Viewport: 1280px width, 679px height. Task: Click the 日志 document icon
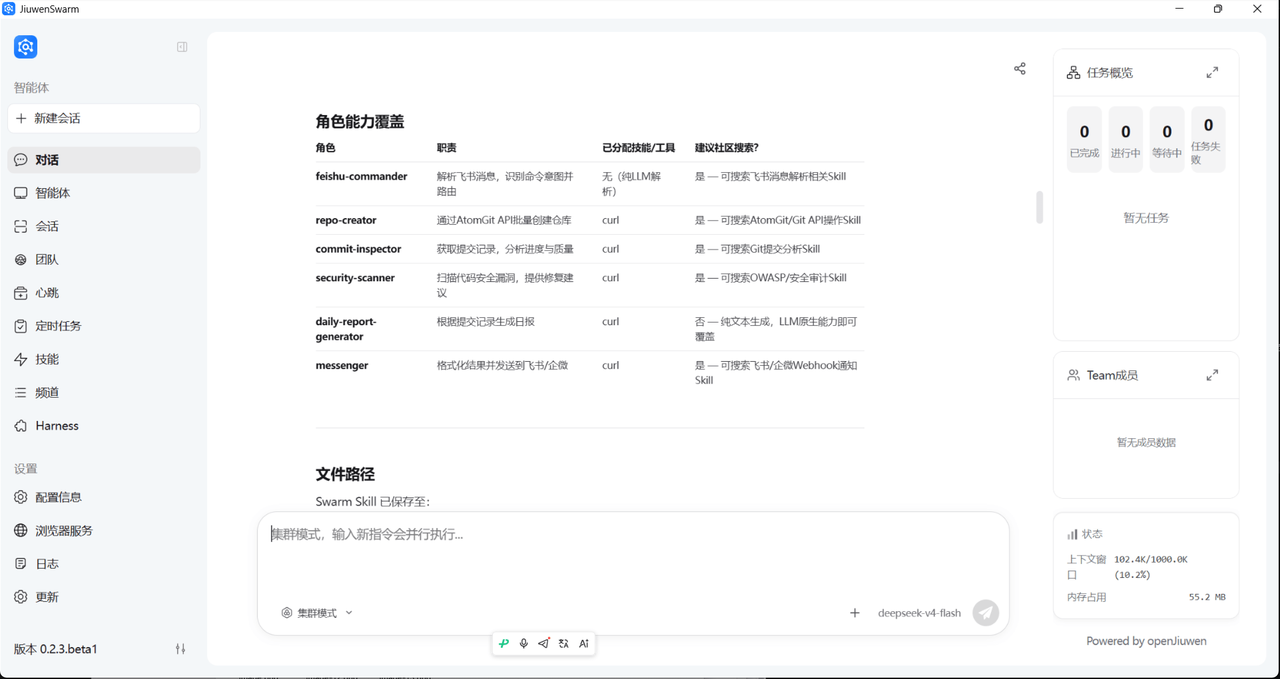(x=21, y=564)
